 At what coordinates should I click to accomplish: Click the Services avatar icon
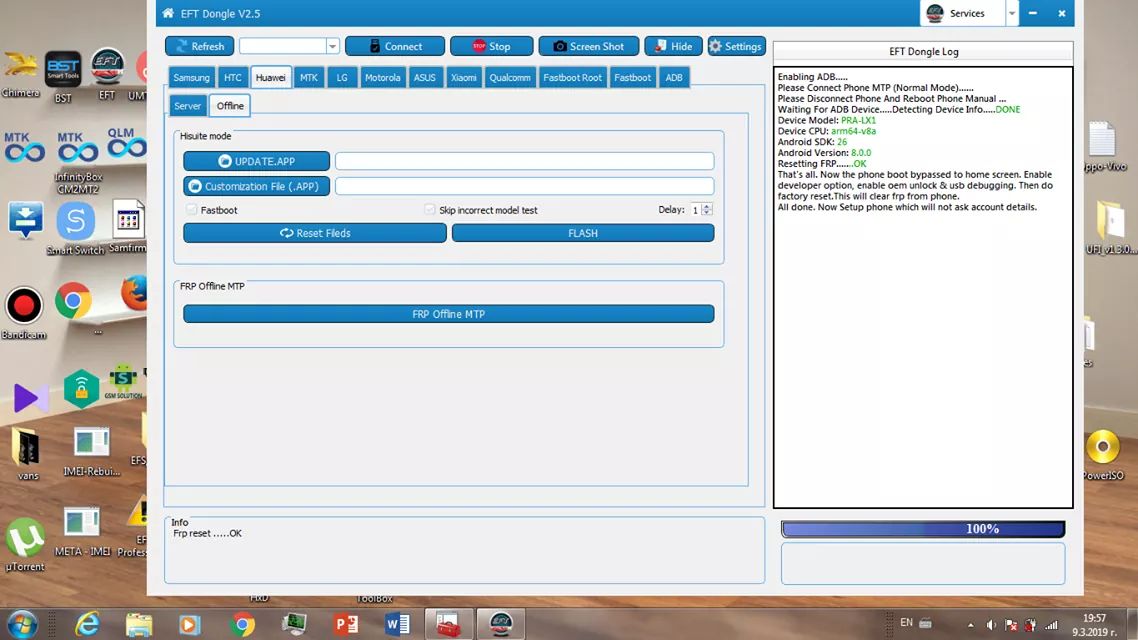point(935,13)
